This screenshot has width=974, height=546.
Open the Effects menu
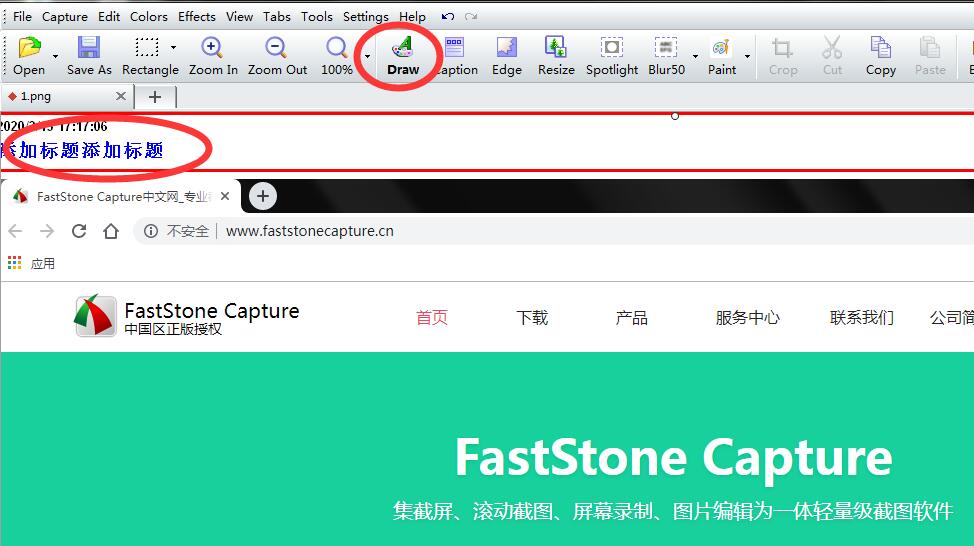(196, 17)
